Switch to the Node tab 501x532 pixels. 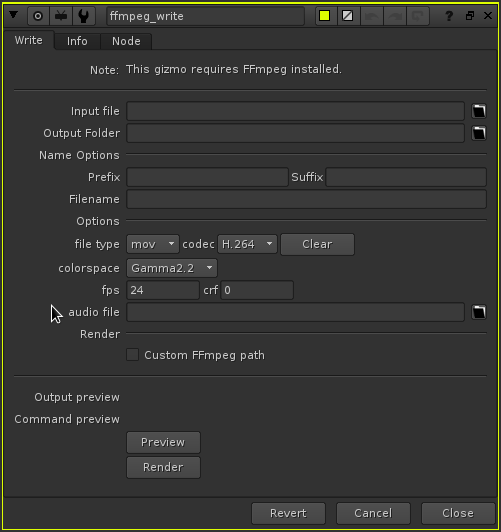pyautogui.click(x=126, y=41)
